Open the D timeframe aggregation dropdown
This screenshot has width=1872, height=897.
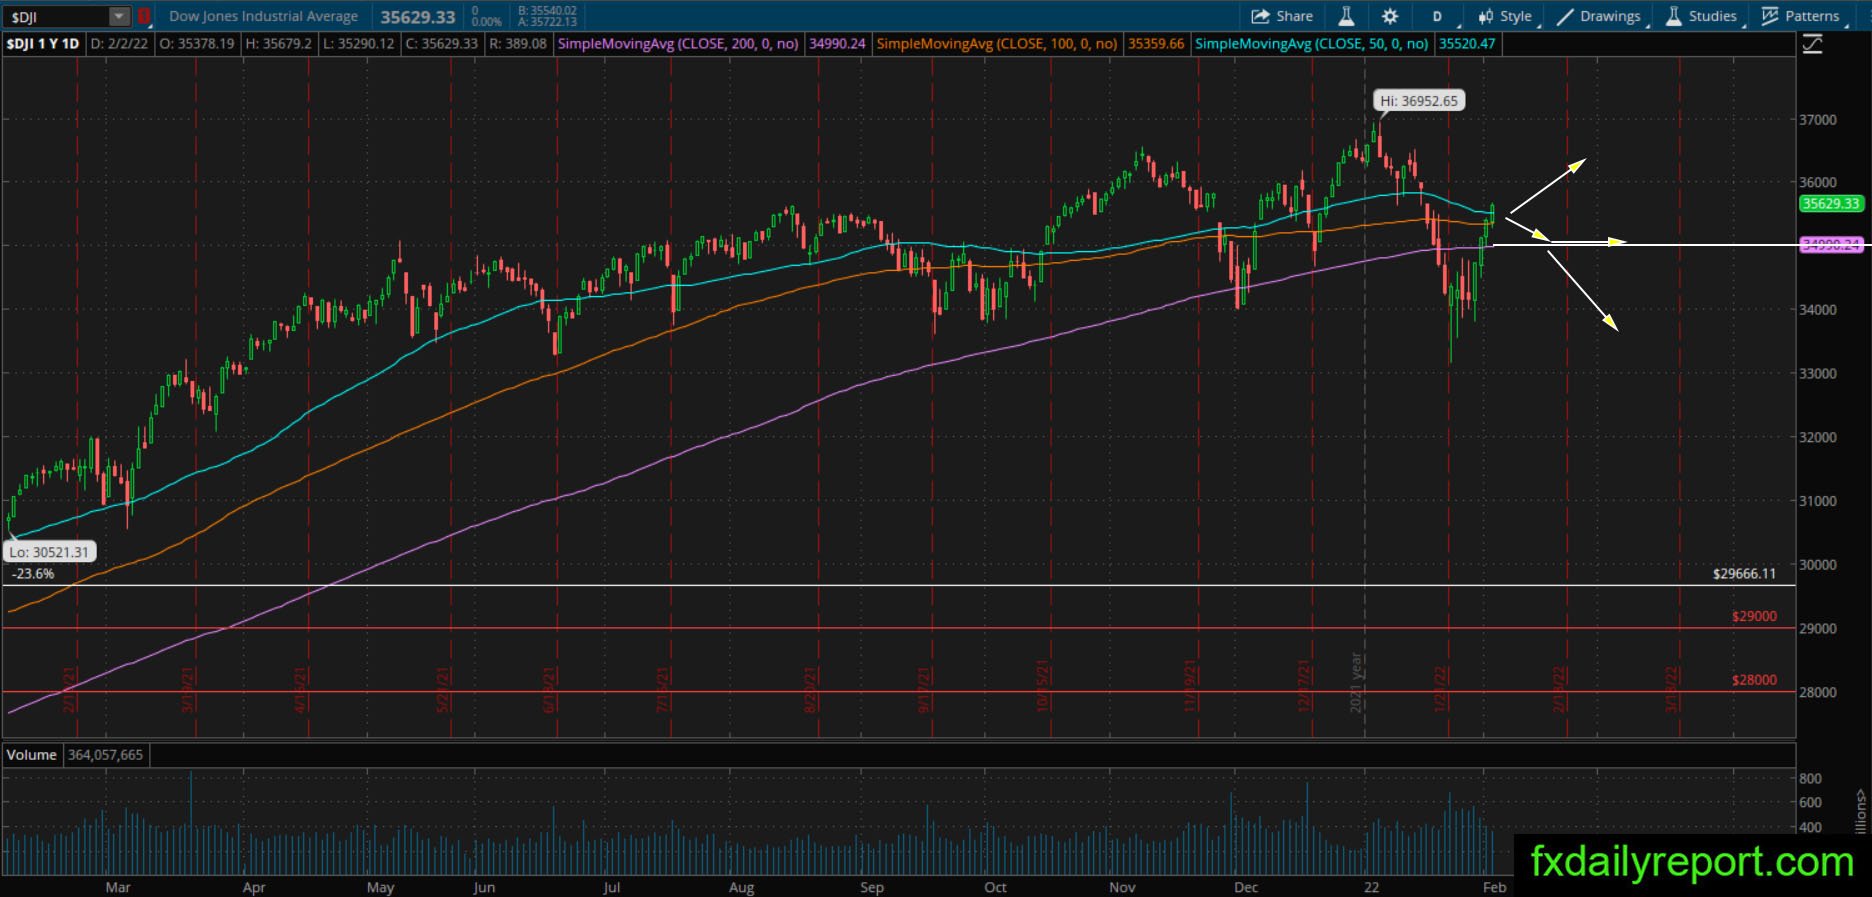[x=1439, y=16]
